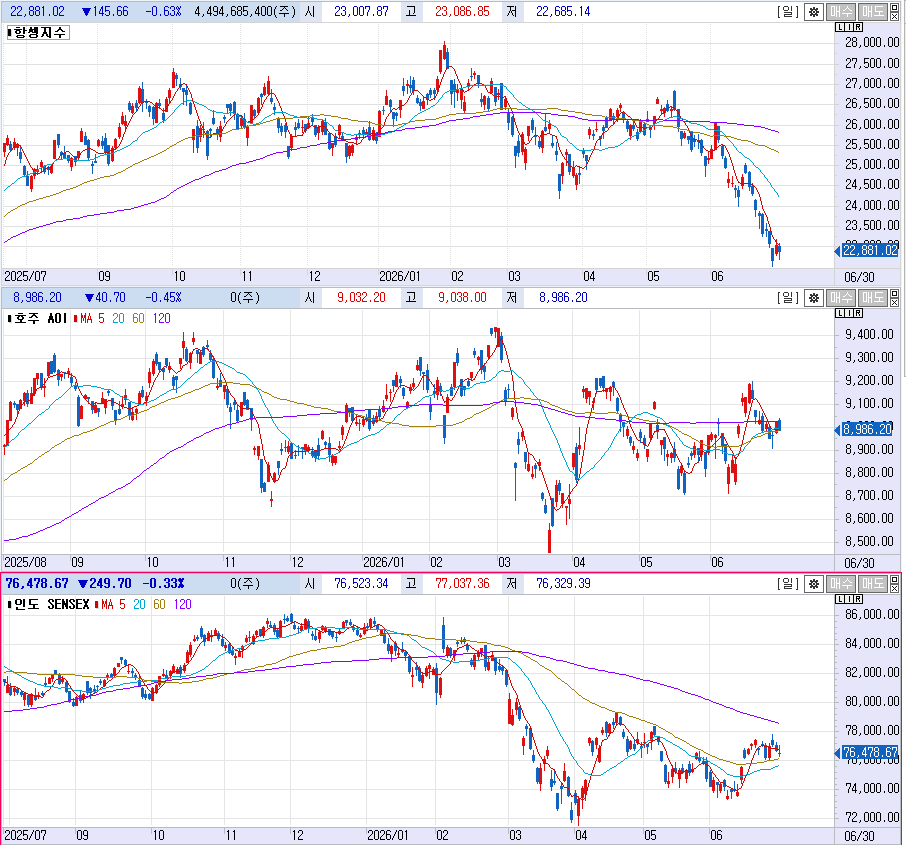Click Australia AOI open value 9,032.20
906x845 pixels.
(362, 298)
